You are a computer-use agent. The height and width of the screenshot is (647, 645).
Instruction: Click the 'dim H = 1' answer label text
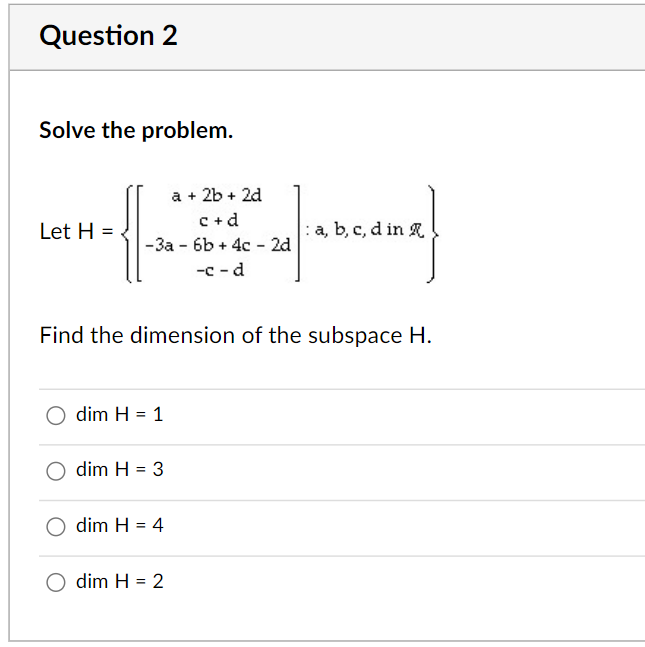tap(119, 414)
